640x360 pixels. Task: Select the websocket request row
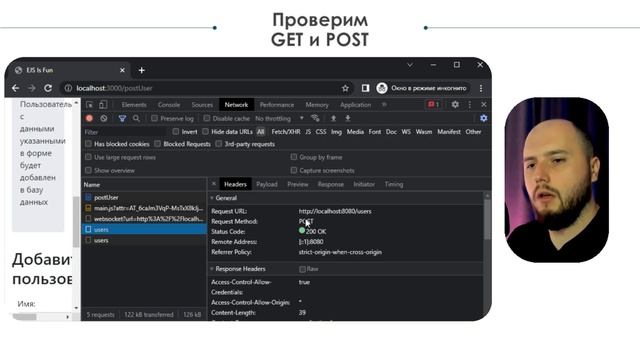144,219
